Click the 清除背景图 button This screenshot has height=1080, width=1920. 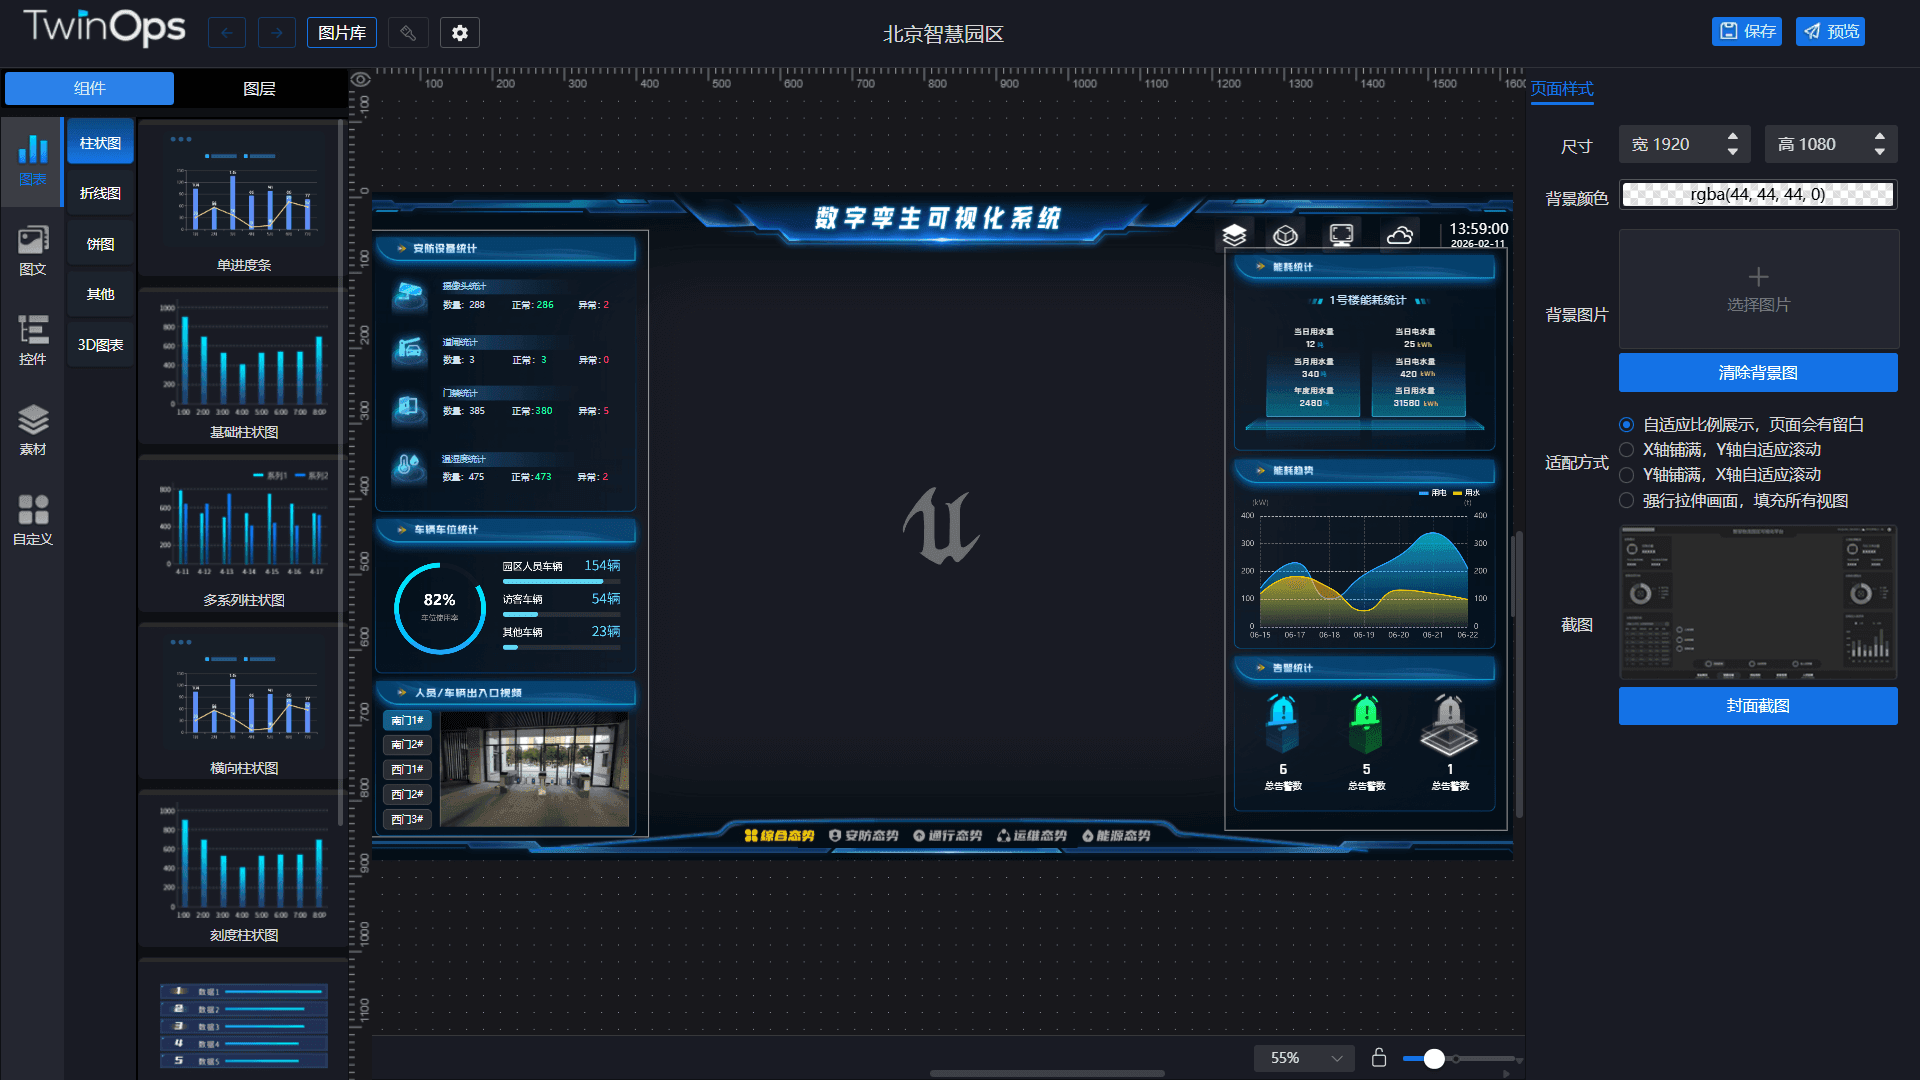(x=1758, y=373)
